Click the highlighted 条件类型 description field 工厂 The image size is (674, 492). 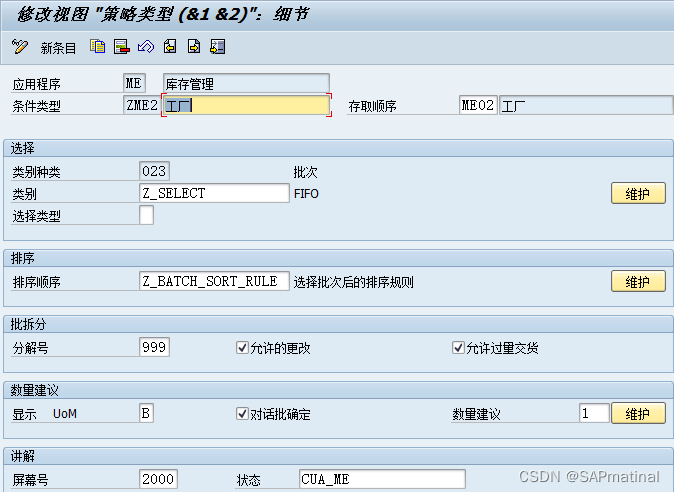246,105
